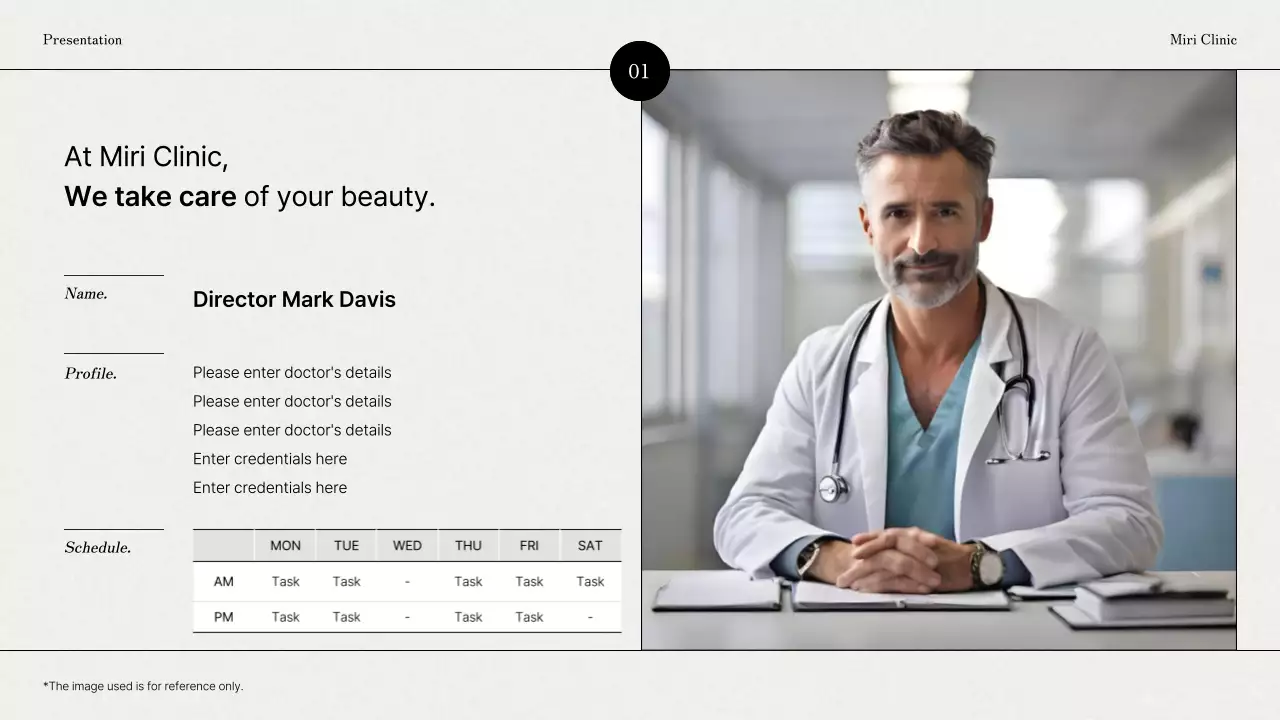This screenshot has width=1280, height=720.
Task: Select the AM row label
Action: (x=224, y=582)
